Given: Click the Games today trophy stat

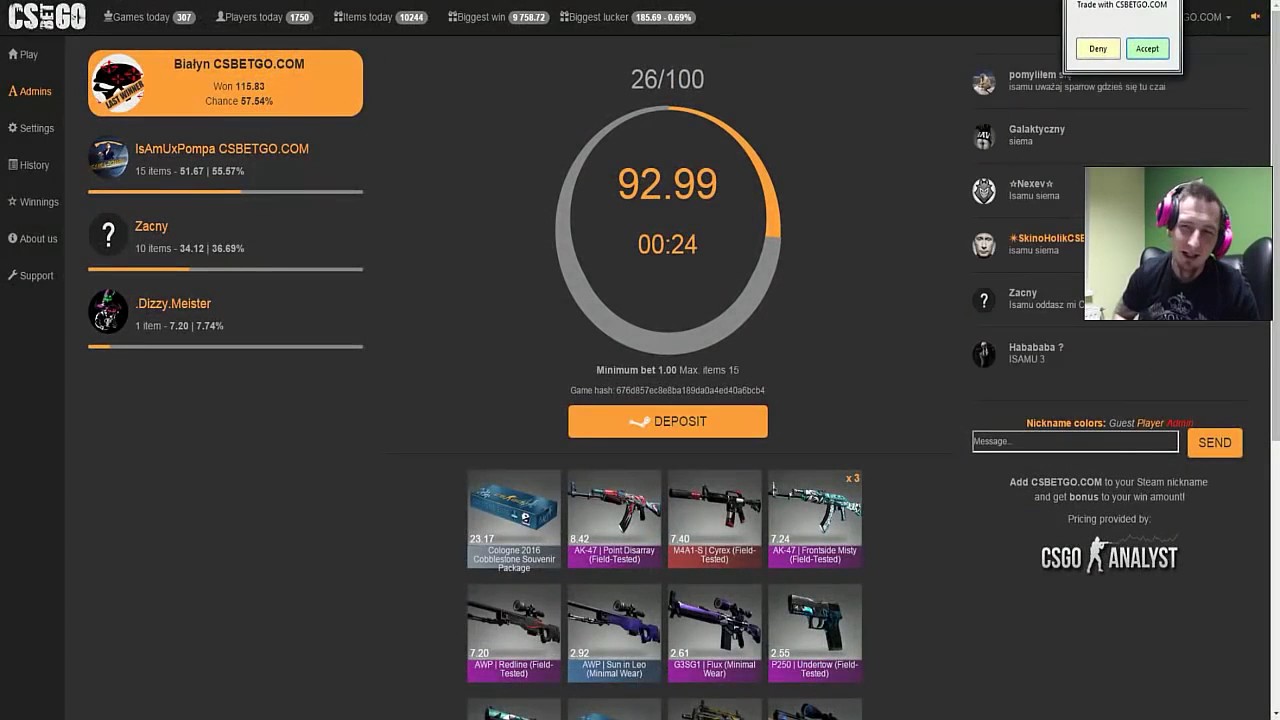Looking at the screenshot, I should coord(149,17).
